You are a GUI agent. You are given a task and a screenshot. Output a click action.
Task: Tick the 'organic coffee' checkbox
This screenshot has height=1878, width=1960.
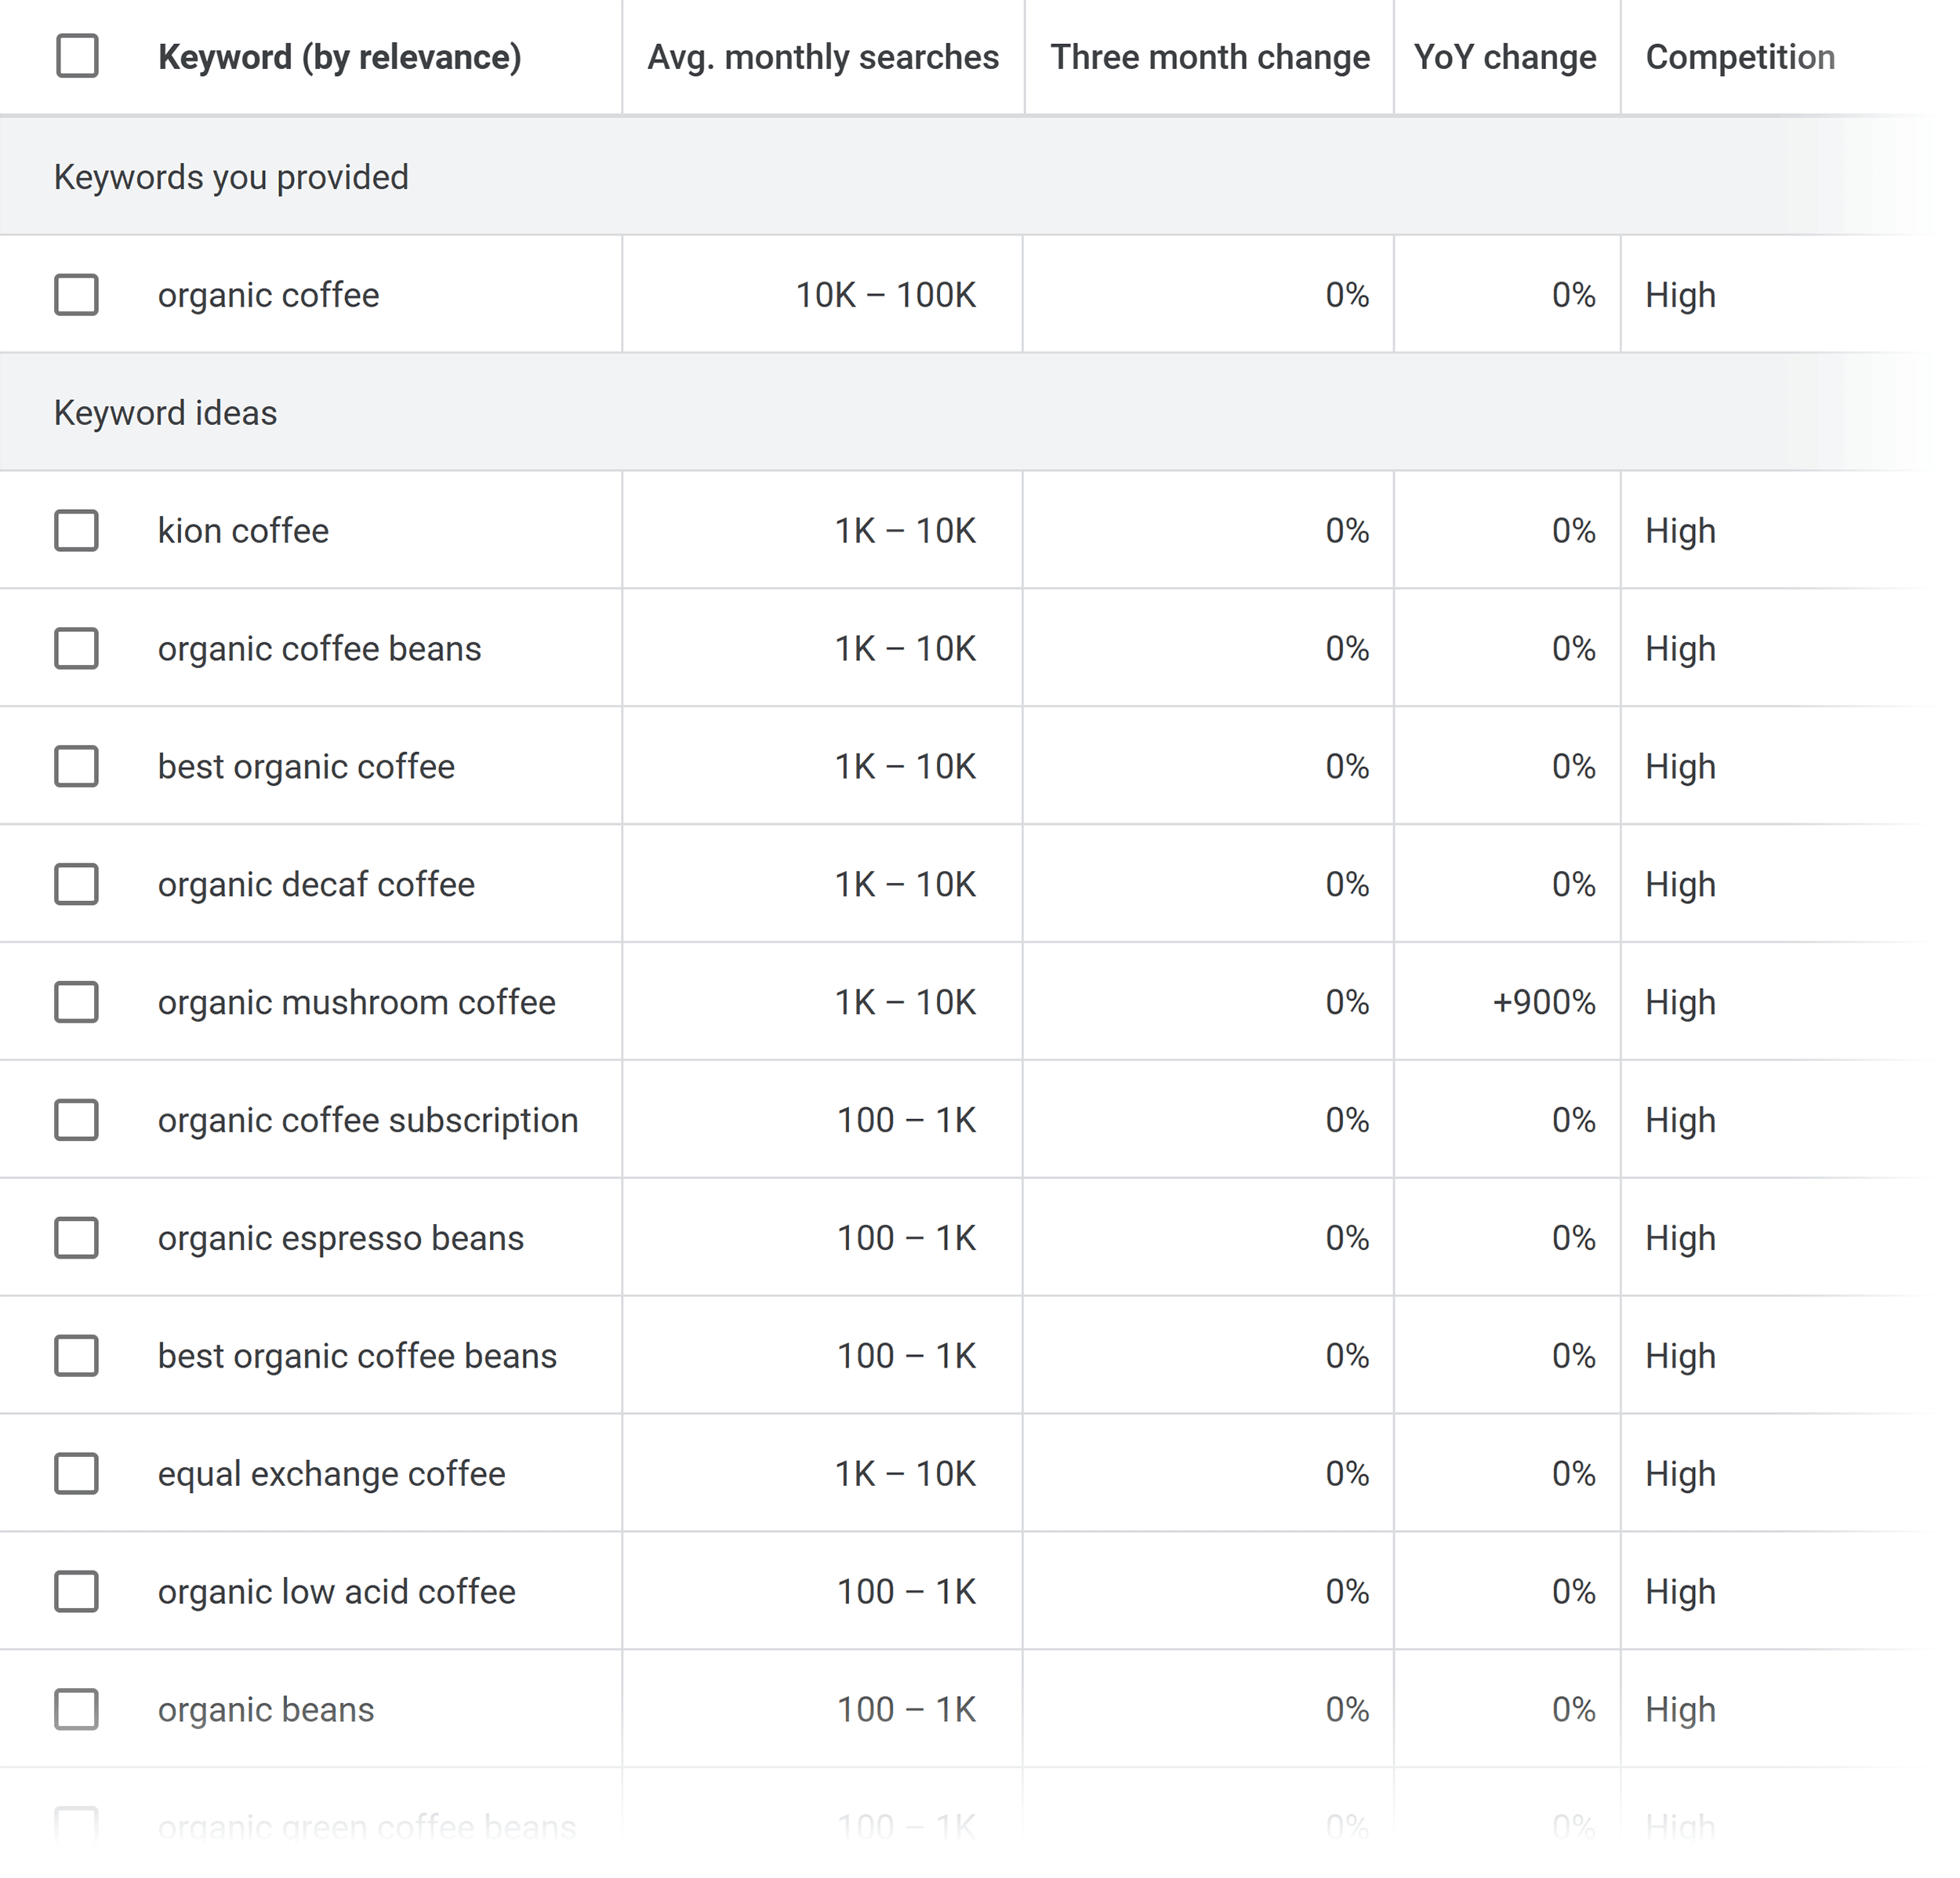tap(76, 295)
